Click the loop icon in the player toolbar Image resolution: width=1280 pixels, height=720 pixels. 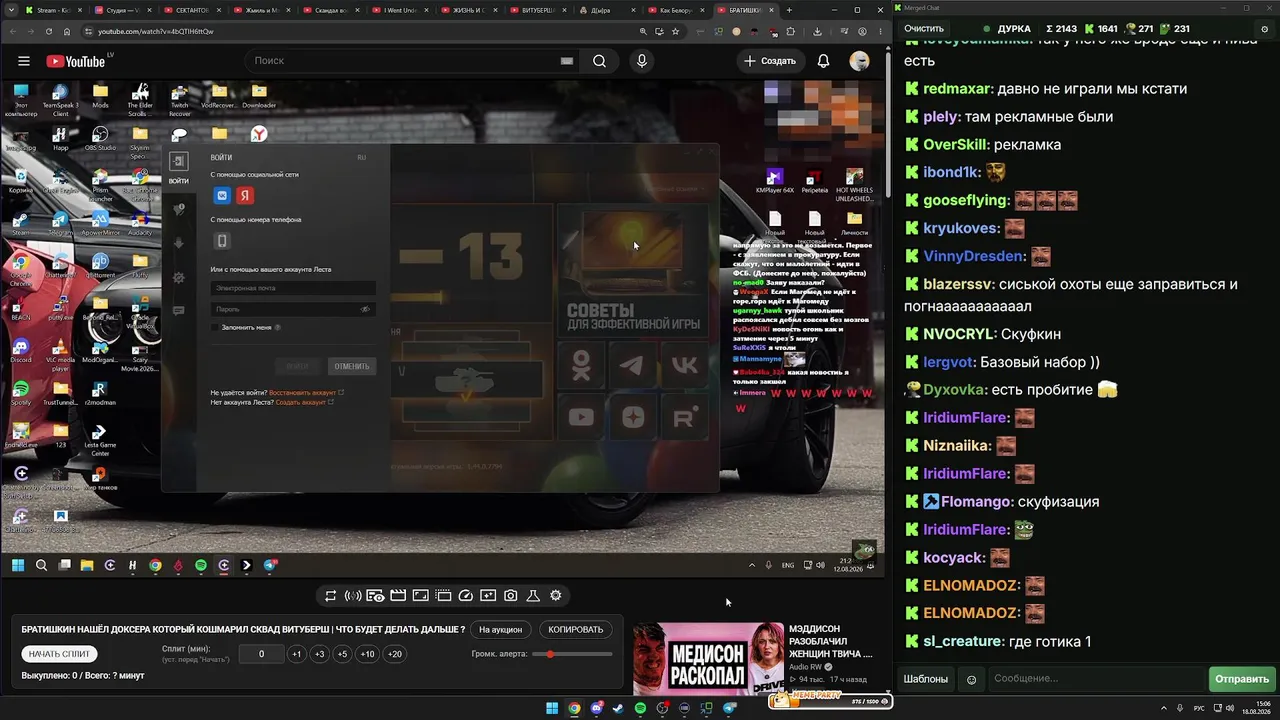tap(330, 596)
